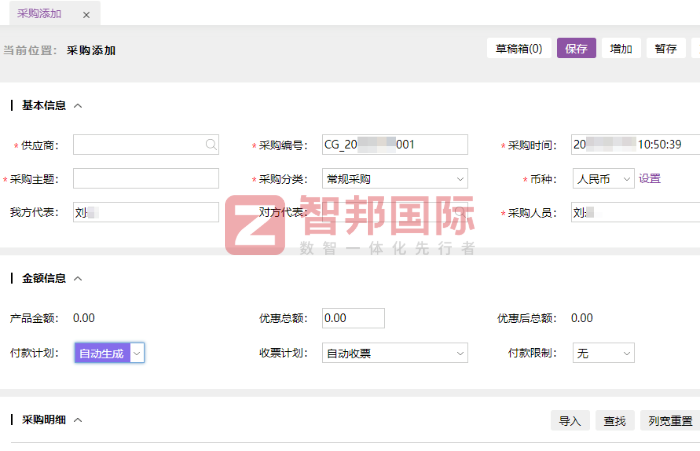Click the supplier search magnifier icon
The height and width of the screenshot is (451, 700).
tap(210, 145)
